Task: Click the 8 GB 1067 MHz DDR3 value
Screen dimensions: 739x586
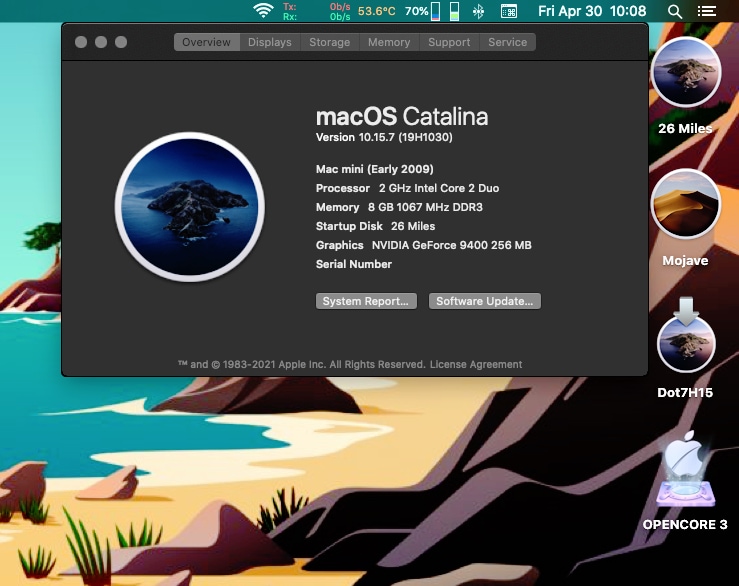Action: [x=425, y=207]
